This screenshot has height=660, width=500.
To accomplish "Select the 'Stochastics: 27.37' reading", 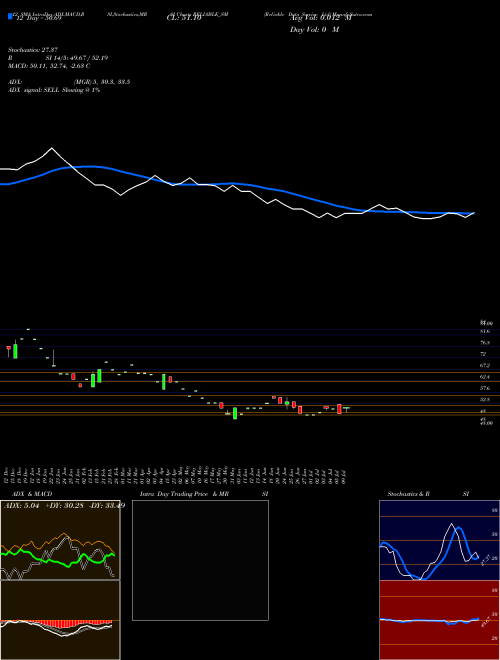I will pyautogui.click(x=35, y=50).
